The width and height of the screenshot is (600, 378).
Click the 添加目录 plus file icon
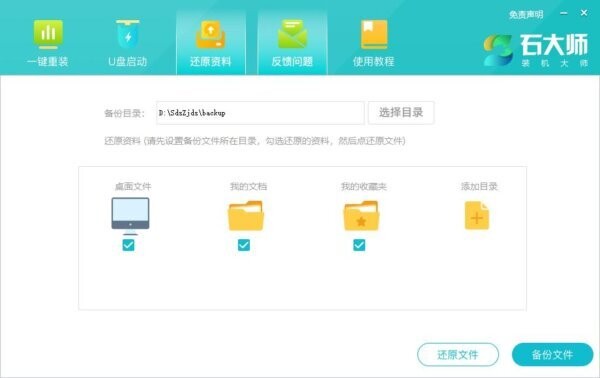coord(477,215)
